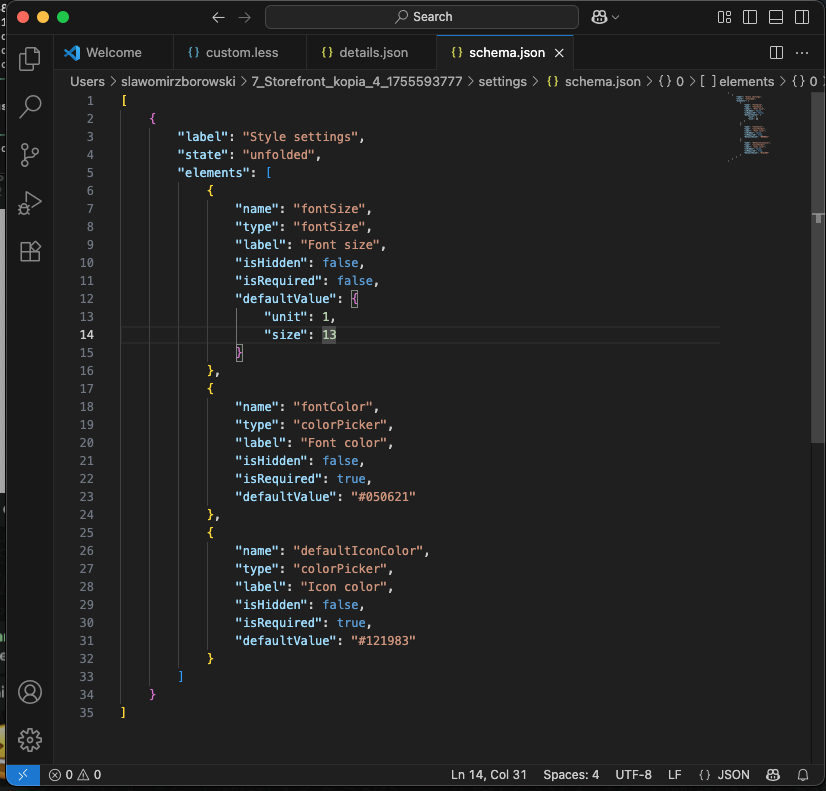Open the Run and Debug view

tap(30, 203)
